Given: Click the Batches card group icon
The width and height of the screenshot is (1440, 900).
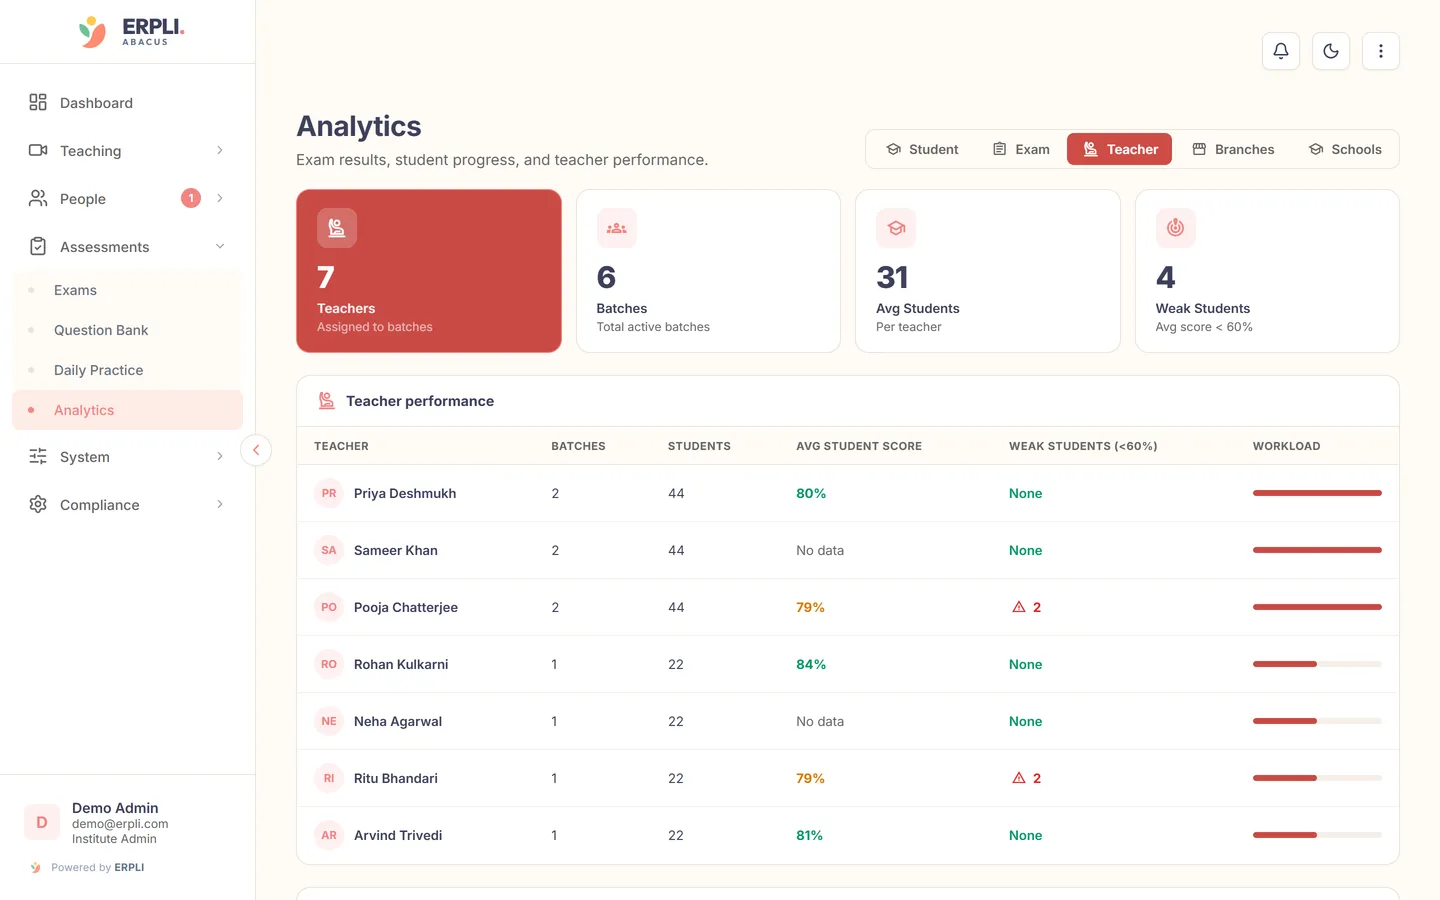Looking at the screenshot, I should [x=617, y=228].
